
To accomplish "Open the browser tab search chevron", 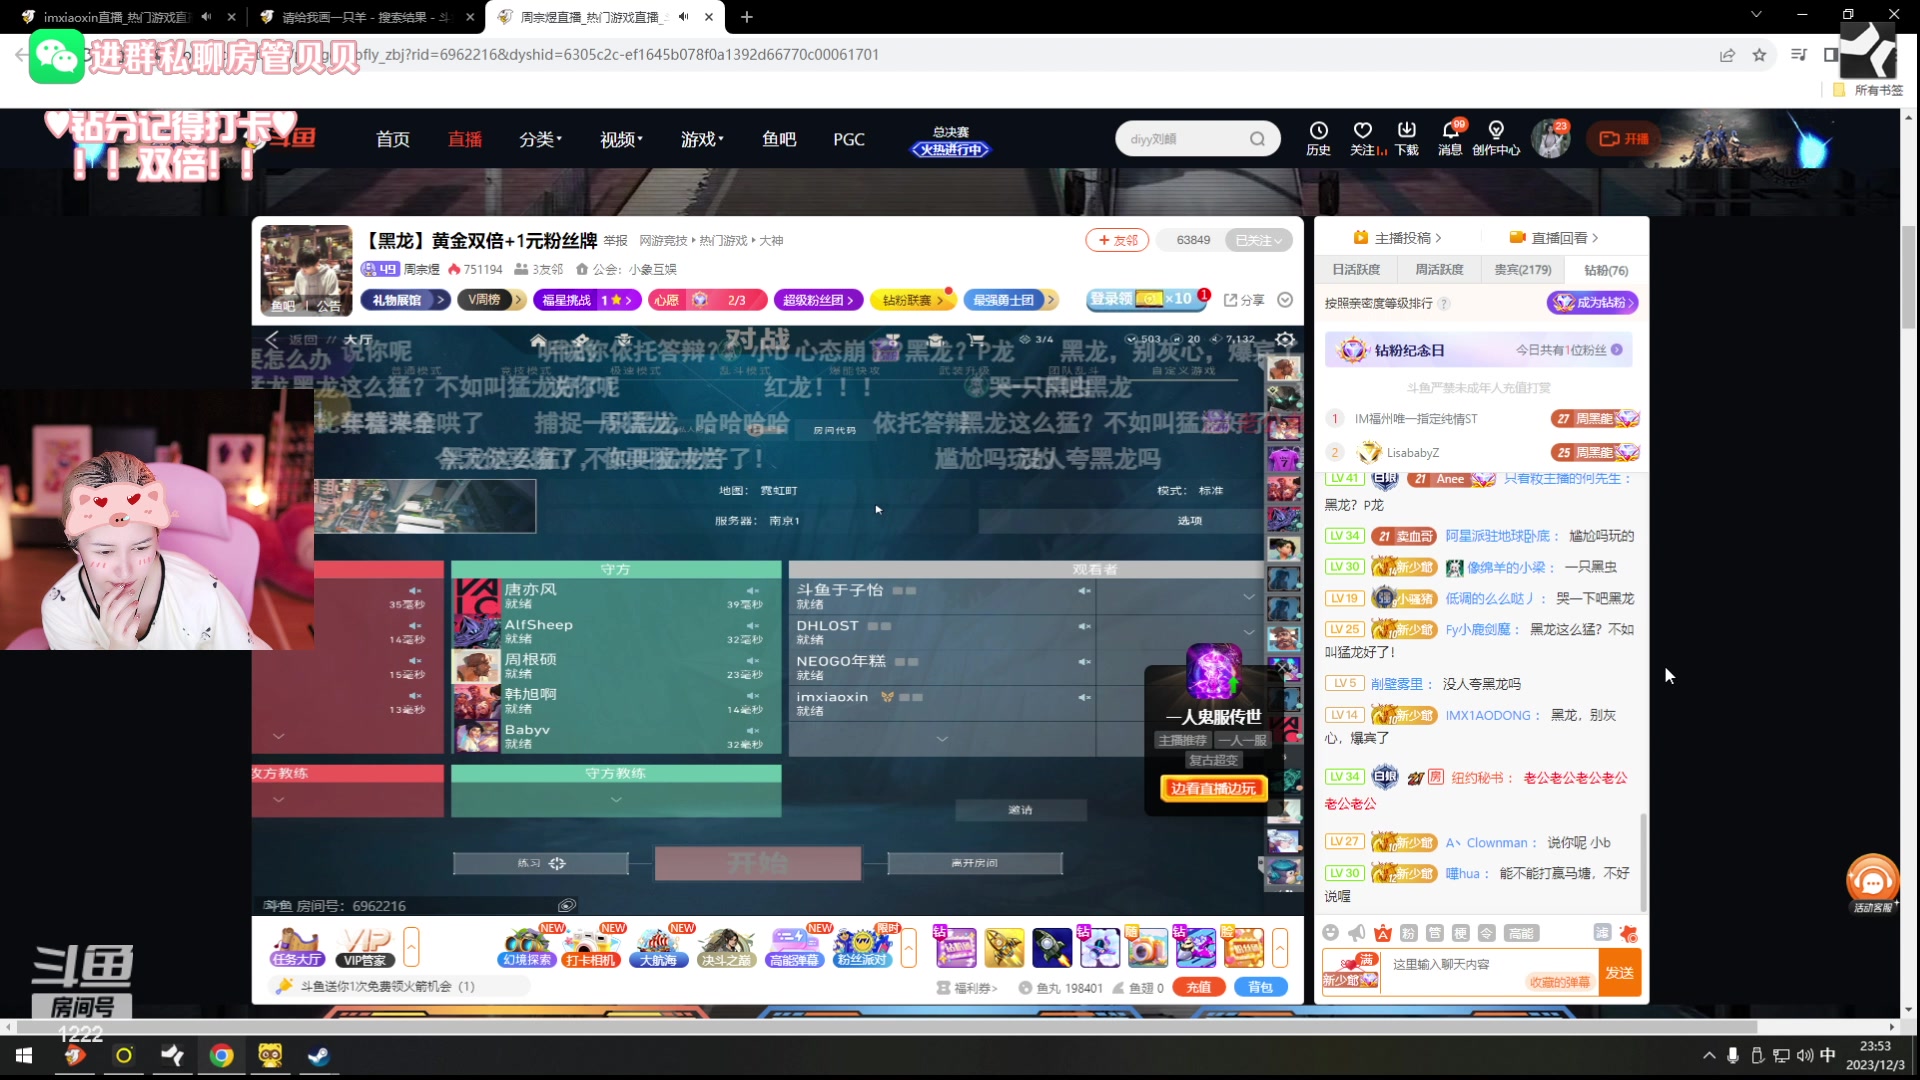I will pyautogui.click(x=1756, y=15).
